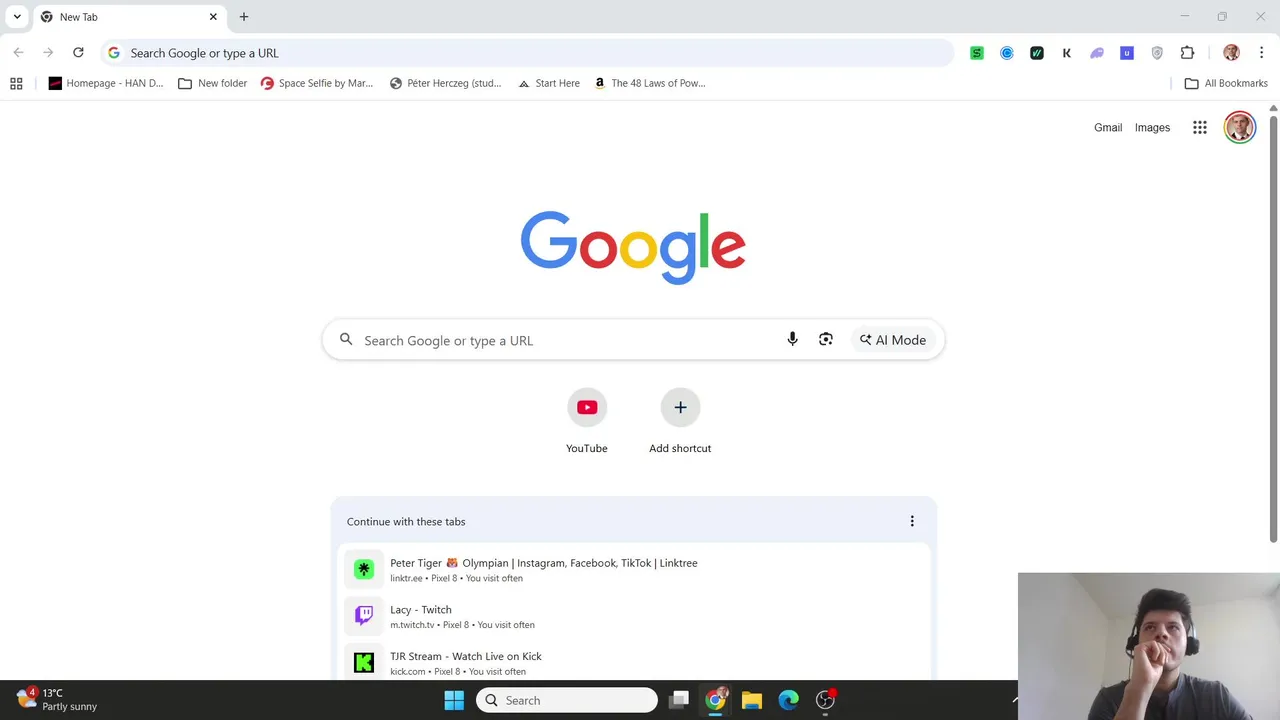This screenshot has width=1280, height=720.
Task: Open 'Continue with these tabs' options menu
Action: pyautogui.click(x=912, y=521)
